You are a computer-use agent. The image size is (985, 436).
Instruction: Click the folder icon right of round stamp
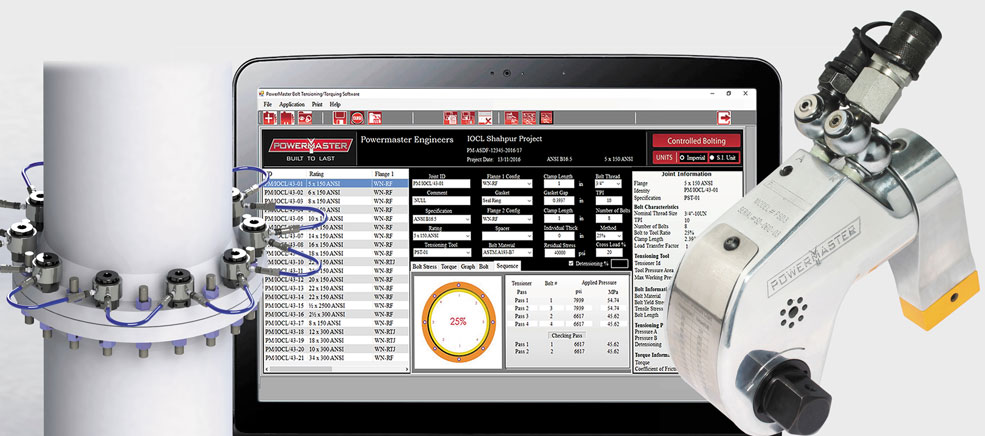pyautogui.click(x=375, y=117)
